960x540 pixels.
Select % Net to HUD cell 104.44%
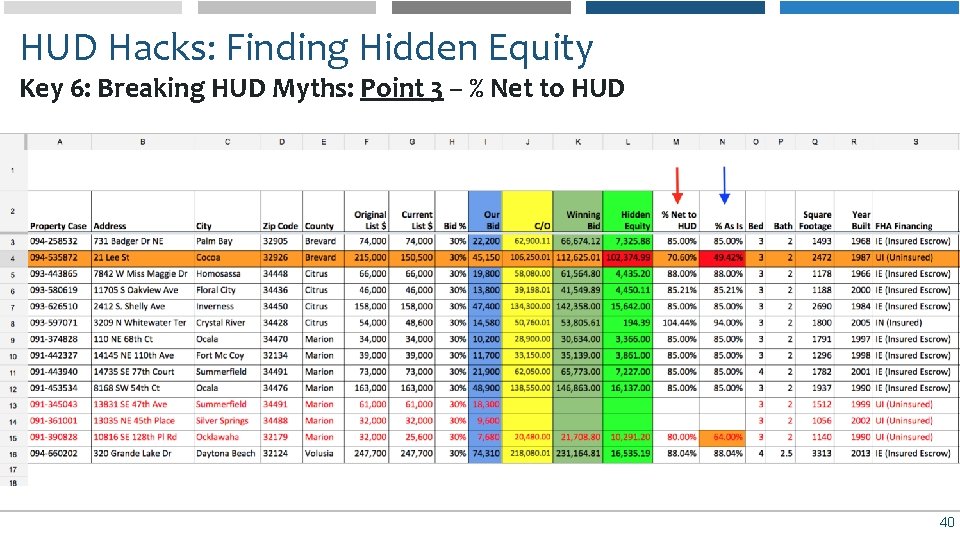coord(676,323)
